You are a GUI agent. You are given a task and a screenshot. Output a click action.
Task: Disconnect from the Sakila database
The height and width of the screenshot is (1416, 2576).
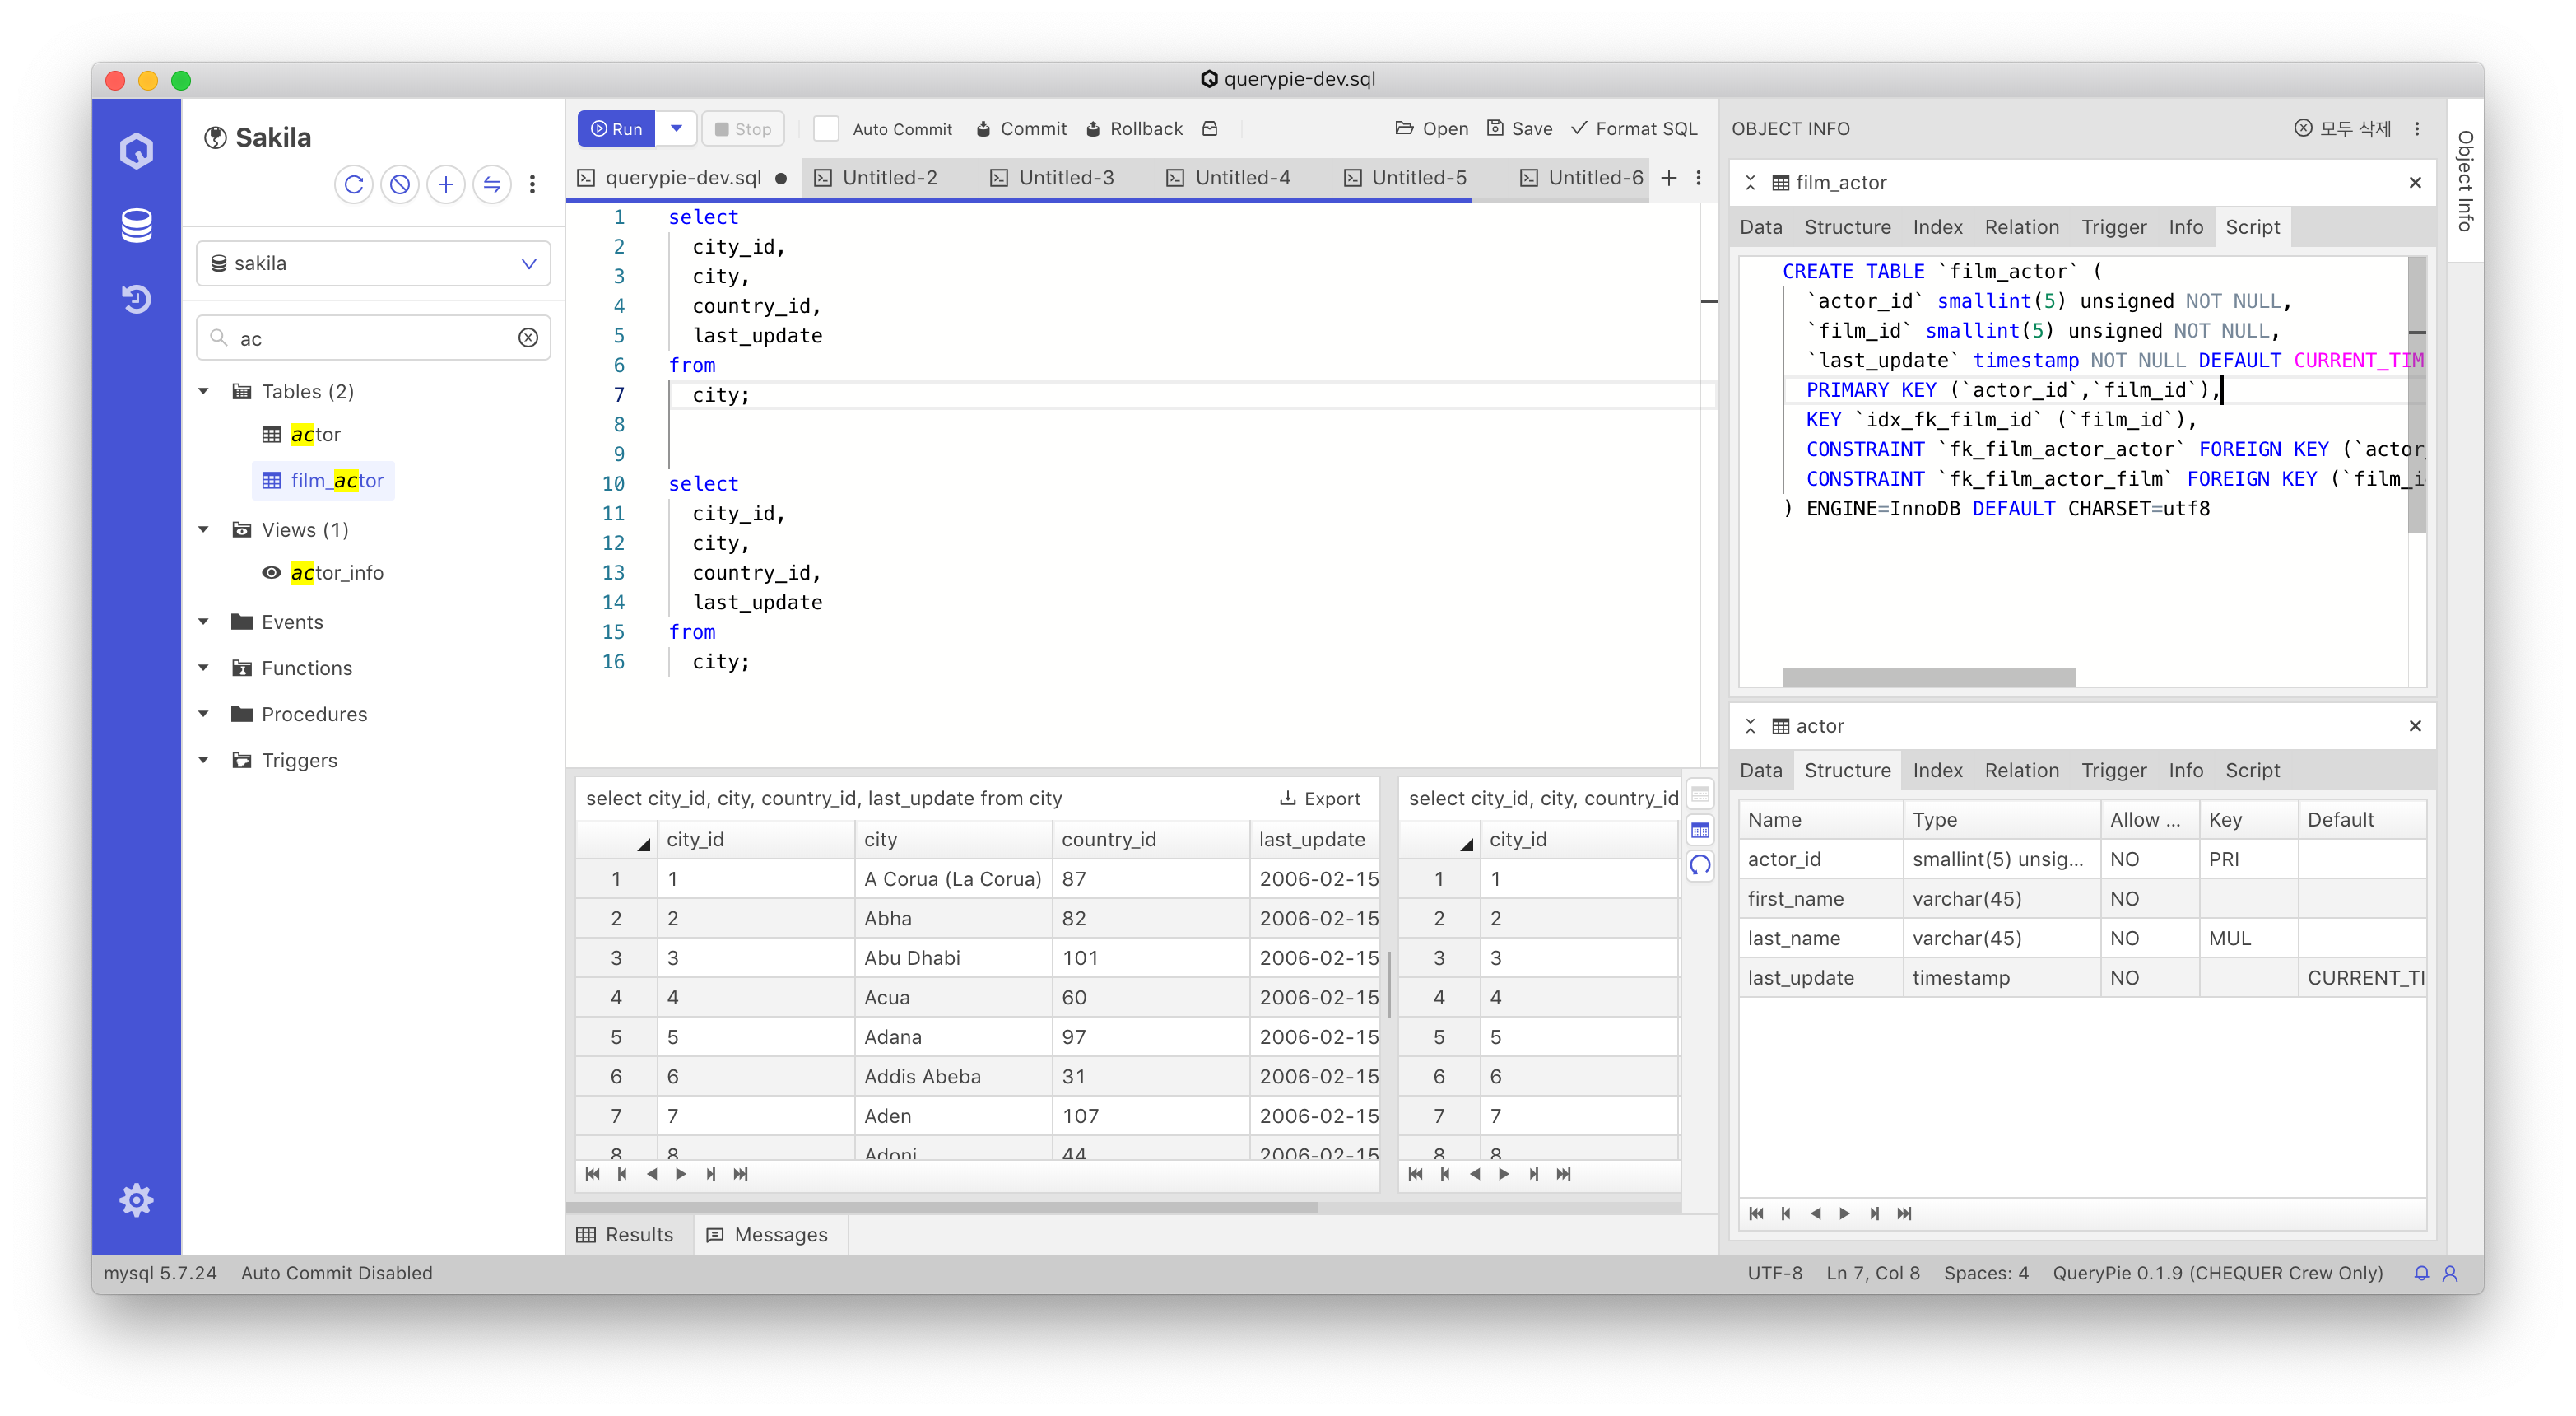tap(400, 184)
